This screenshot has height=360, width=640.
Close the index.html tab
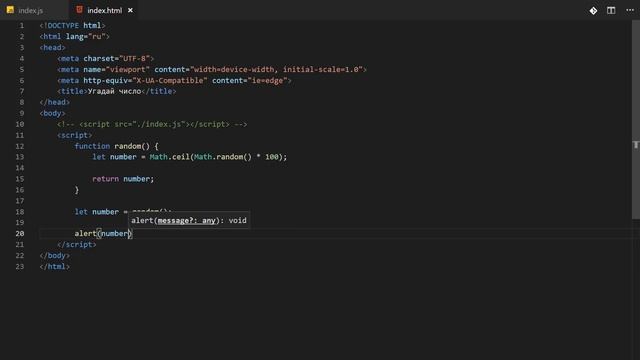pyautogui.click(x=130, y=11)
